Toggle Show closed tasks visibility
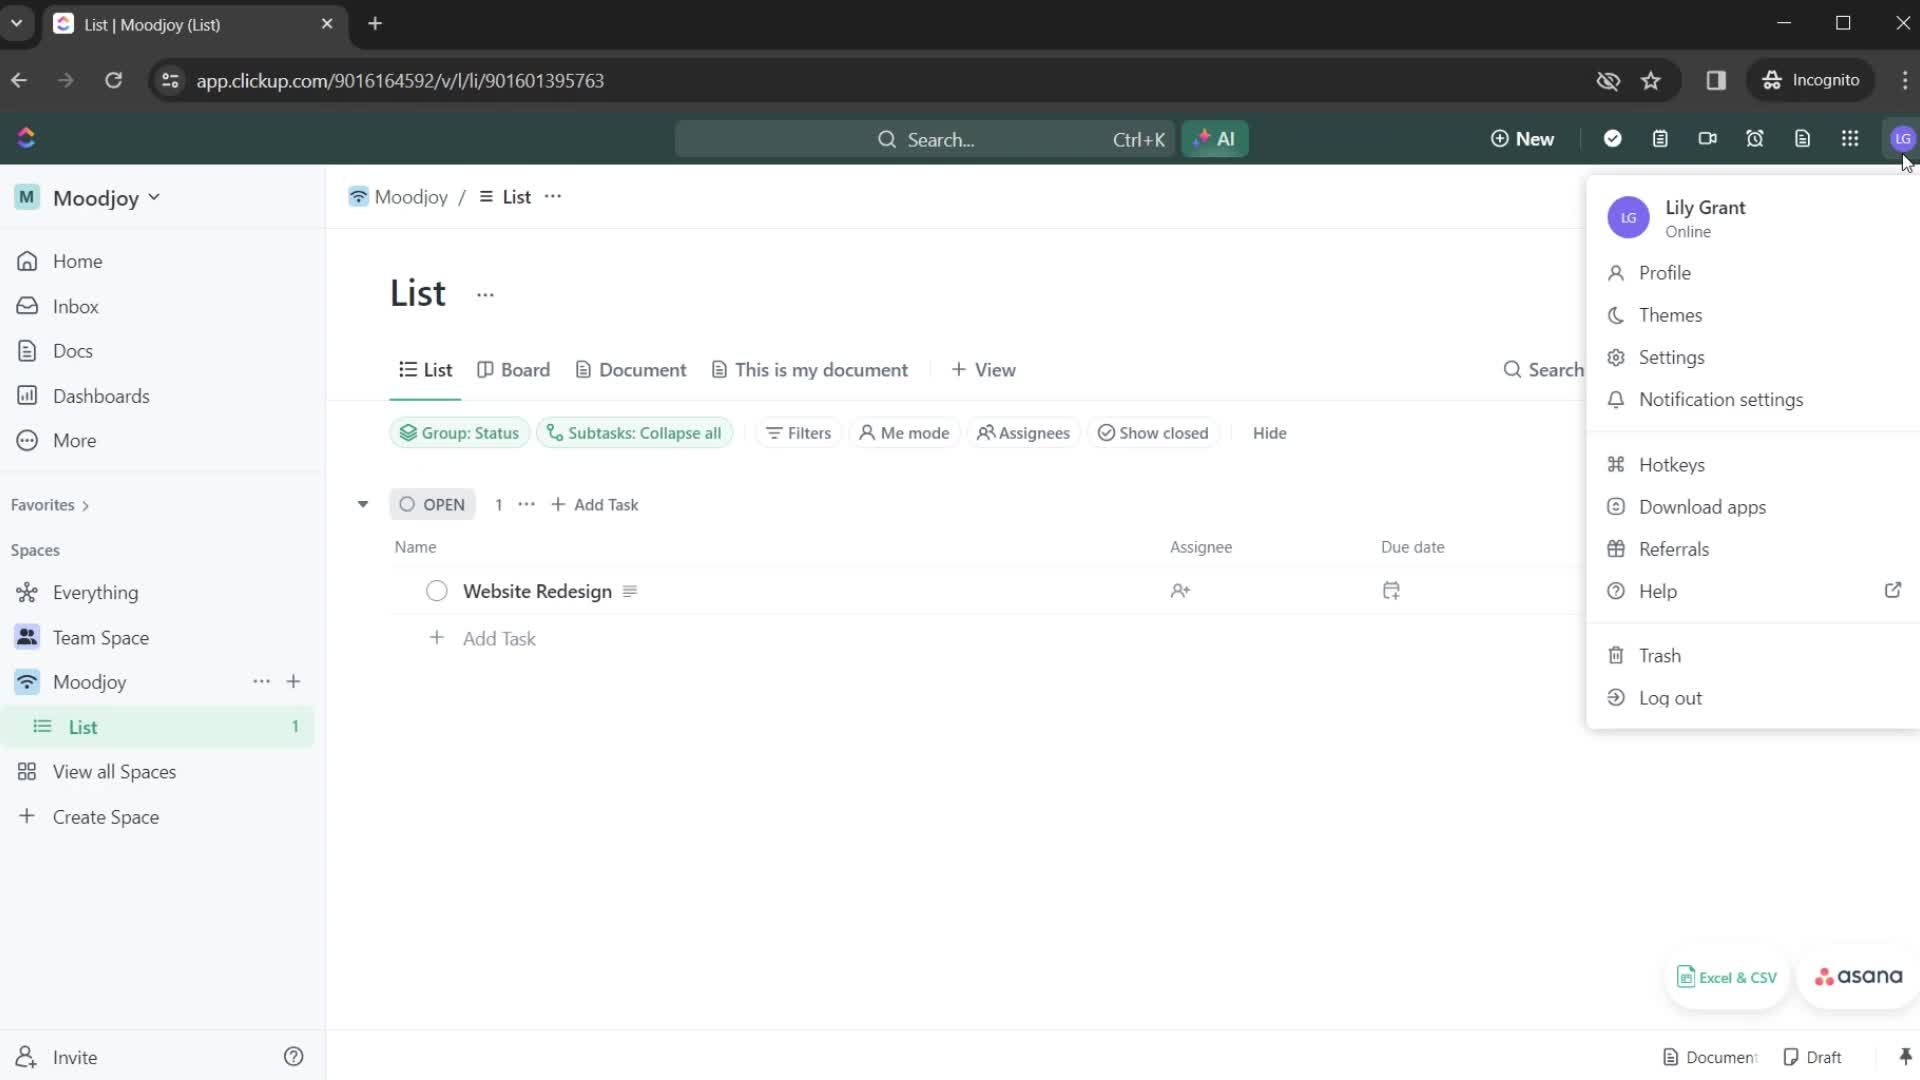 (1155, 433)
